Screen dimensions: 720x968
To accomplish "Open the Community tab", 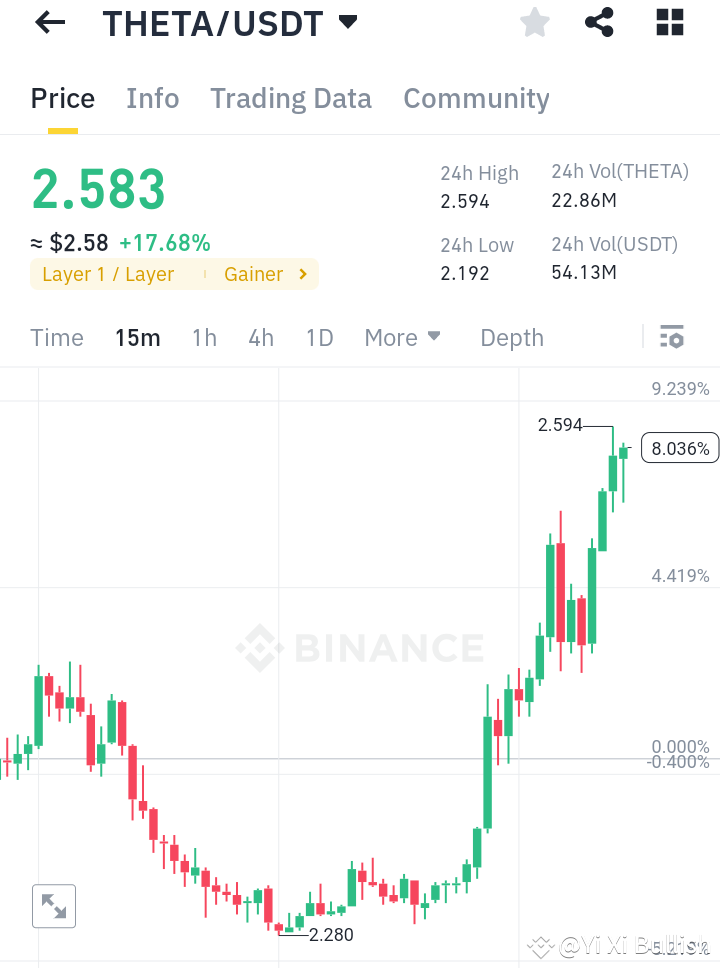I will pyautogui.click(x=476, y=98).
